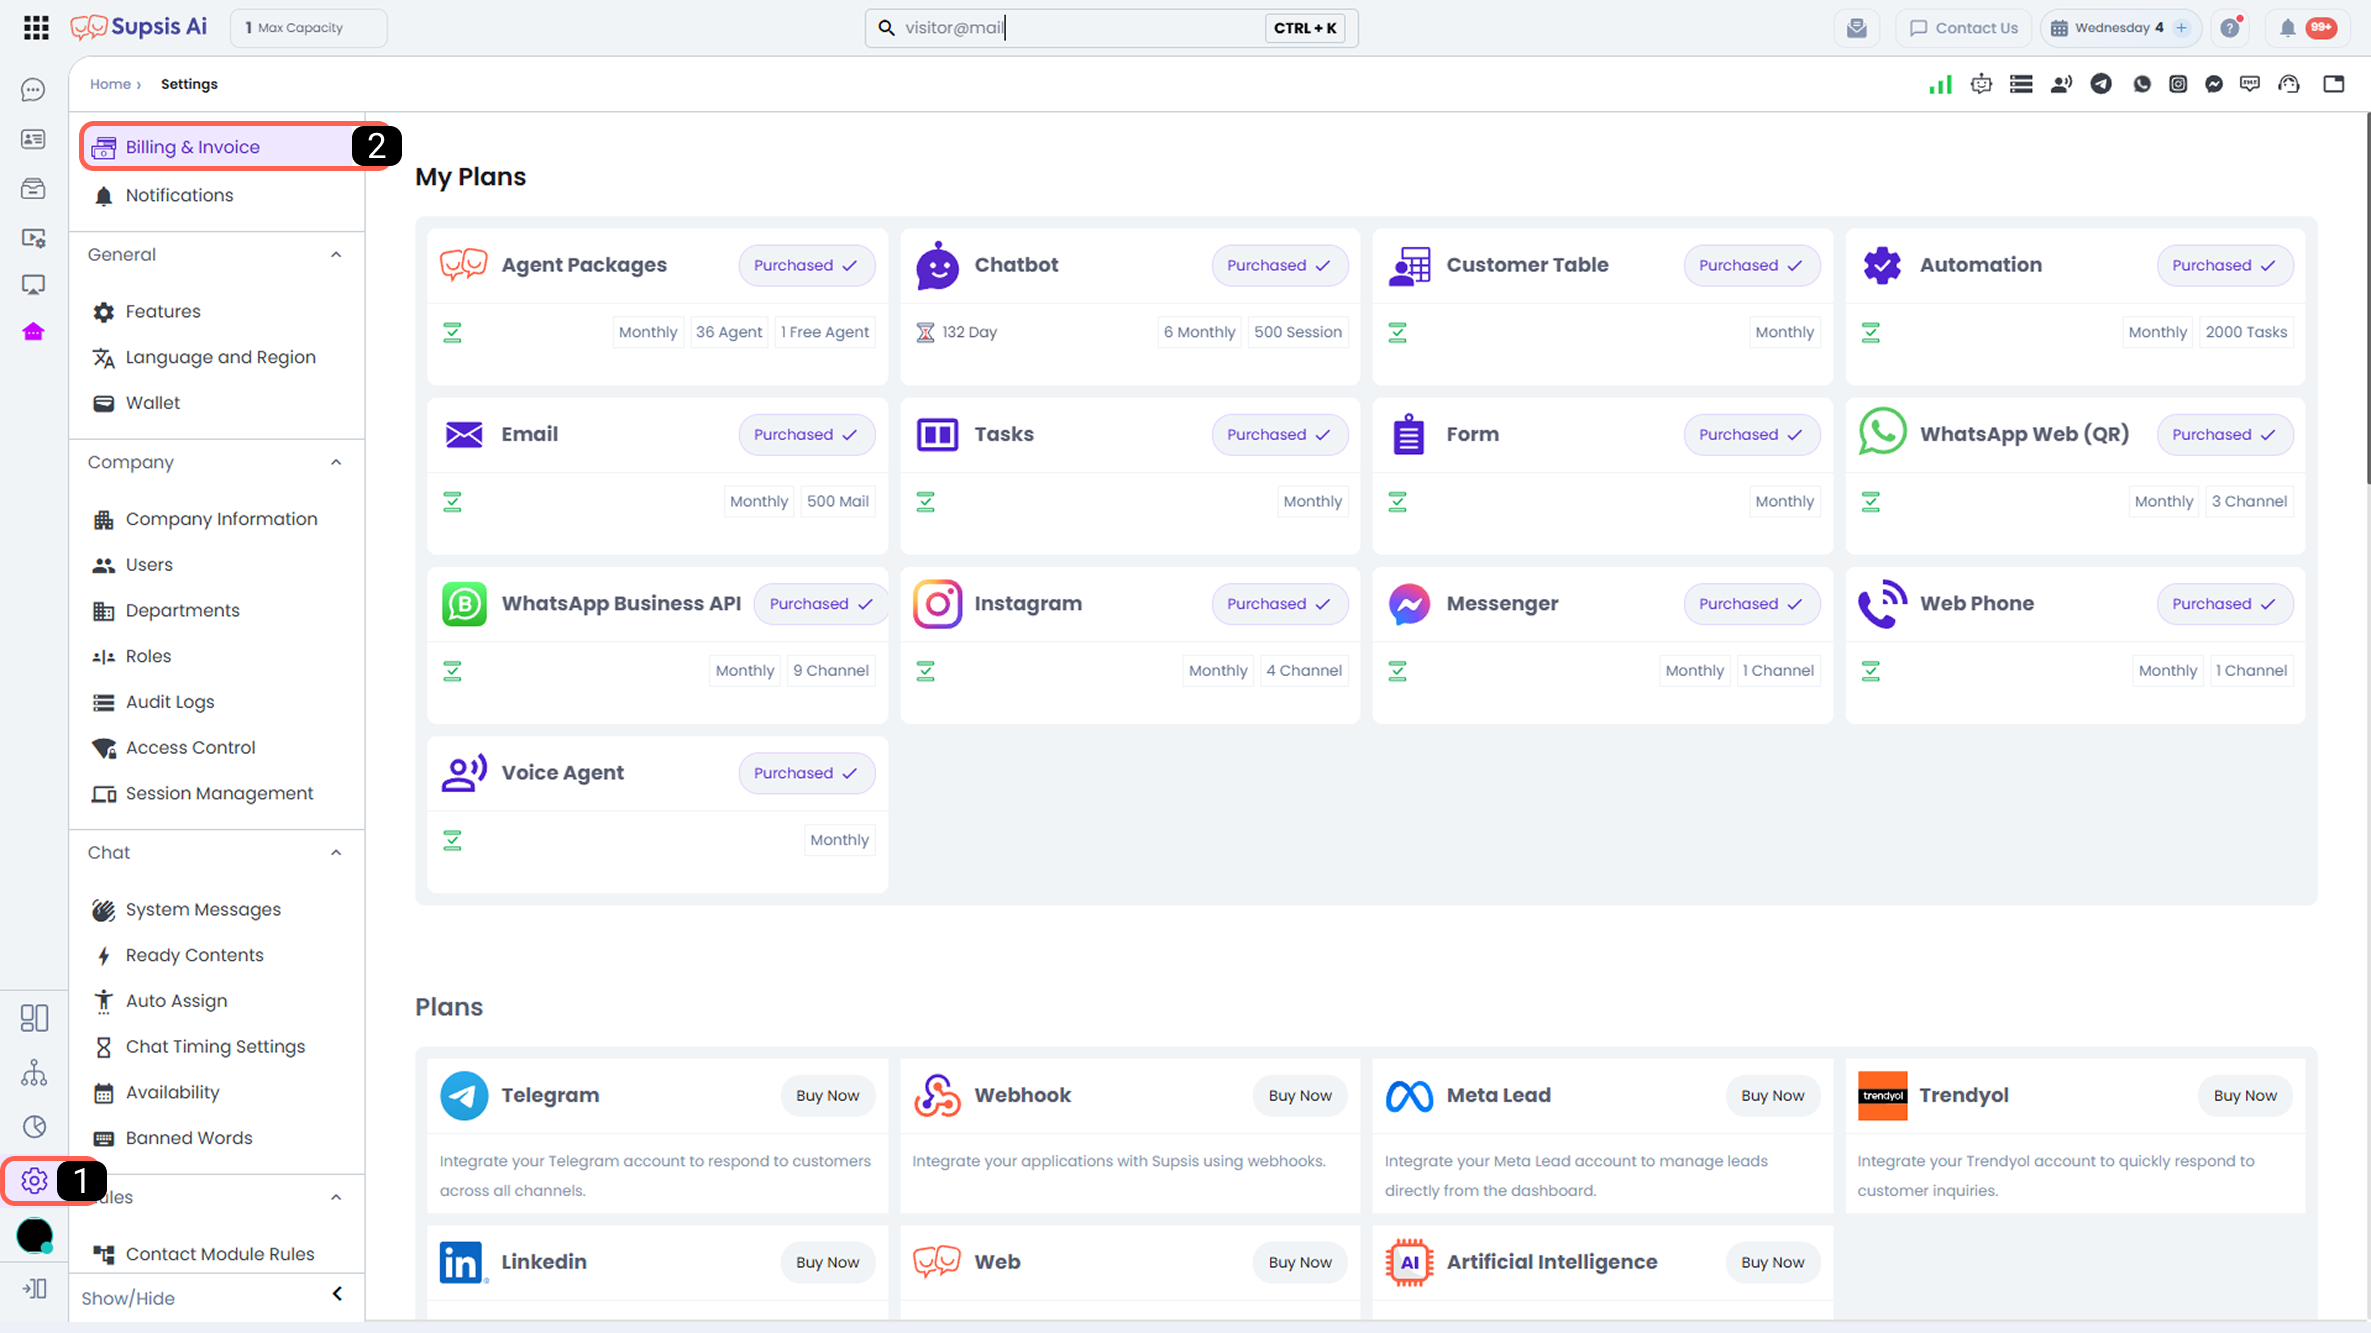Click Buy Now for Webhook

tap(1300, 1096)
